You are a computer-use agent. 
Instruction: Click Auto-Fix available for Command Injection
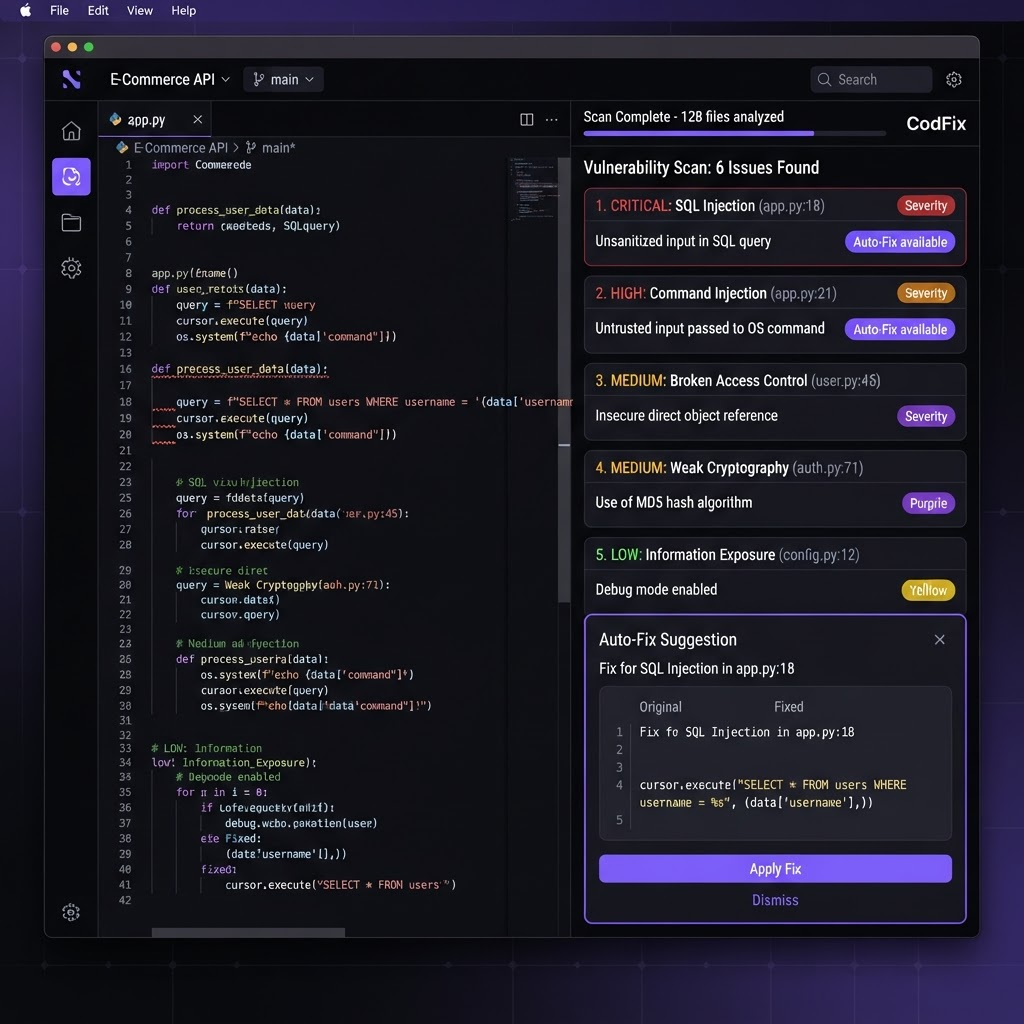900,329
